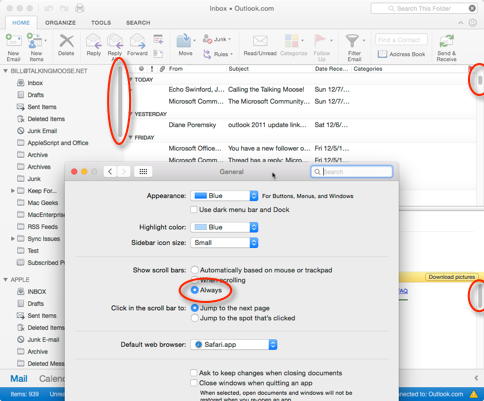Image resolution: width=484 pixels, height=401 pixels.
Task: Select Jump to the next page
Action: pos(195,308)
